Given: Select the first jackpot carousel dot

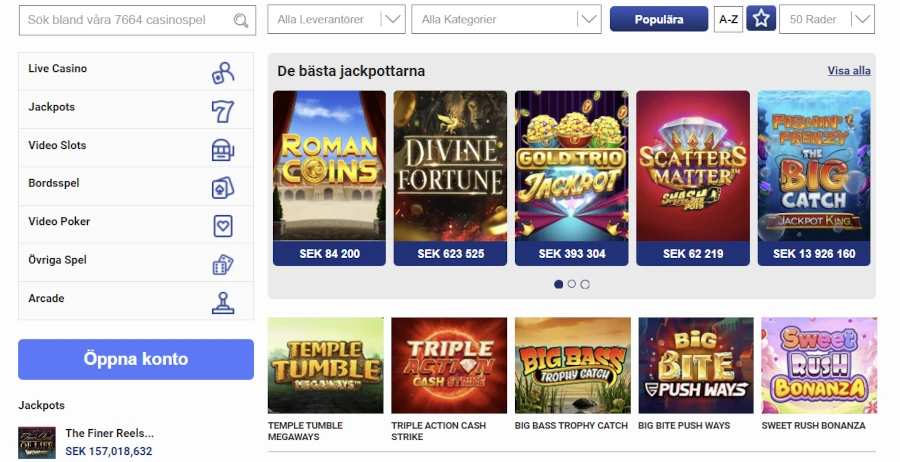Looking at the screenshot, I should 558,284.
